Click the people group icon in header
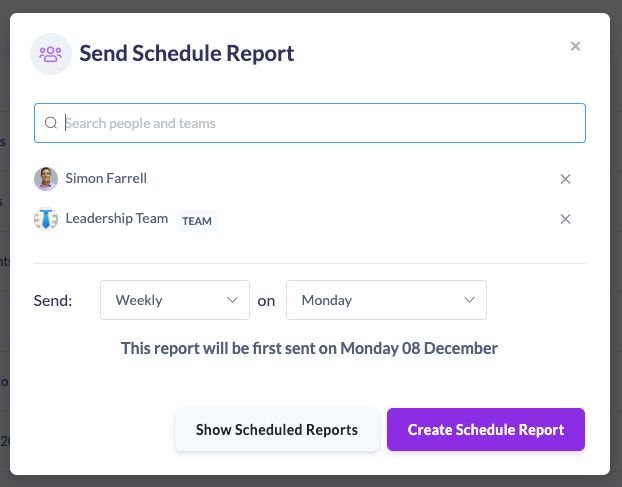 point(50,54)
